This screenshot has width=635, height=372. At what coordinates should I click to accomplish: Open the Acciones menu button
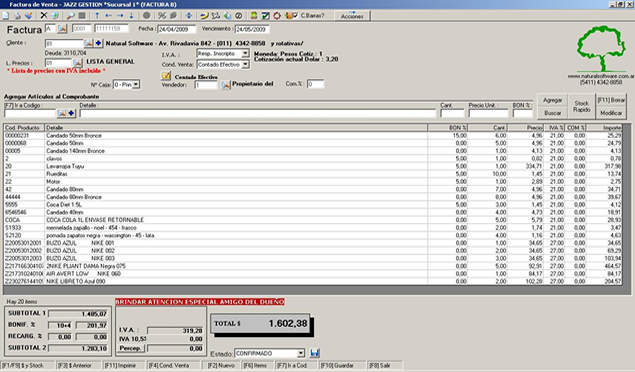click(x=352, y=16)
